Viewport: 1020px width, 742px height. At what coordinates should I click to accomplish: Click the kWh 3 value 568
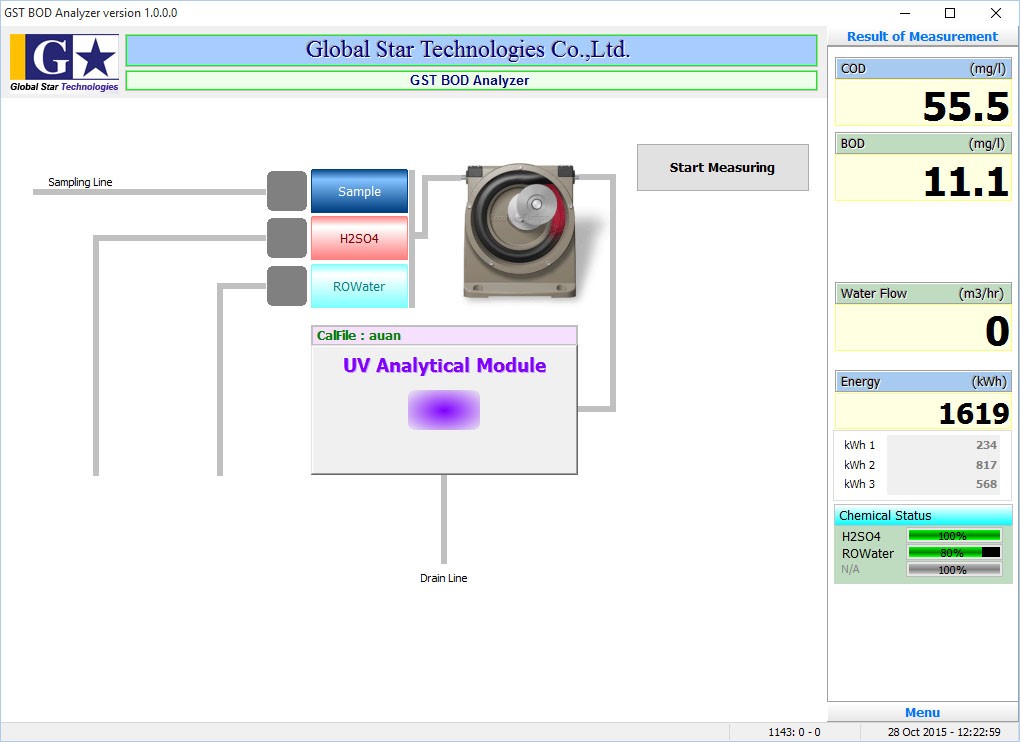pos(986,484)
